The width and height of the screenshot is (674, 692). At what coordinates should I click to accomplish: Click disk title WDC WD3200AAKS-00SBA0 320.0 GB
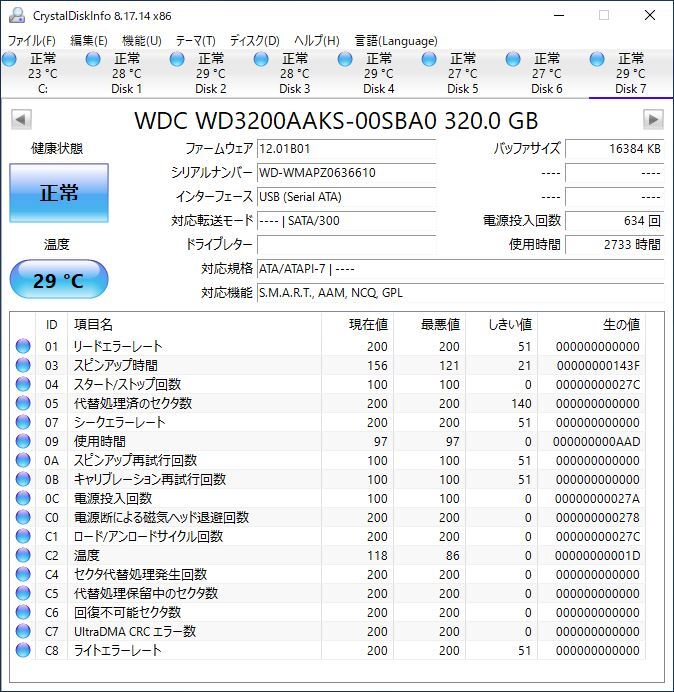point(336,120)
